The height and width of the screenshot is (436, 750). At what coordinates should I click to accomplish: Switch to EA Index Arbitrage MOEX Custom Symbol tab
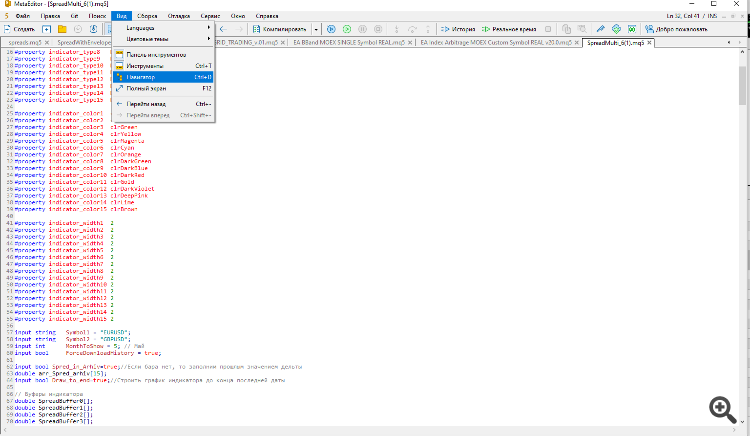point(496,43)
